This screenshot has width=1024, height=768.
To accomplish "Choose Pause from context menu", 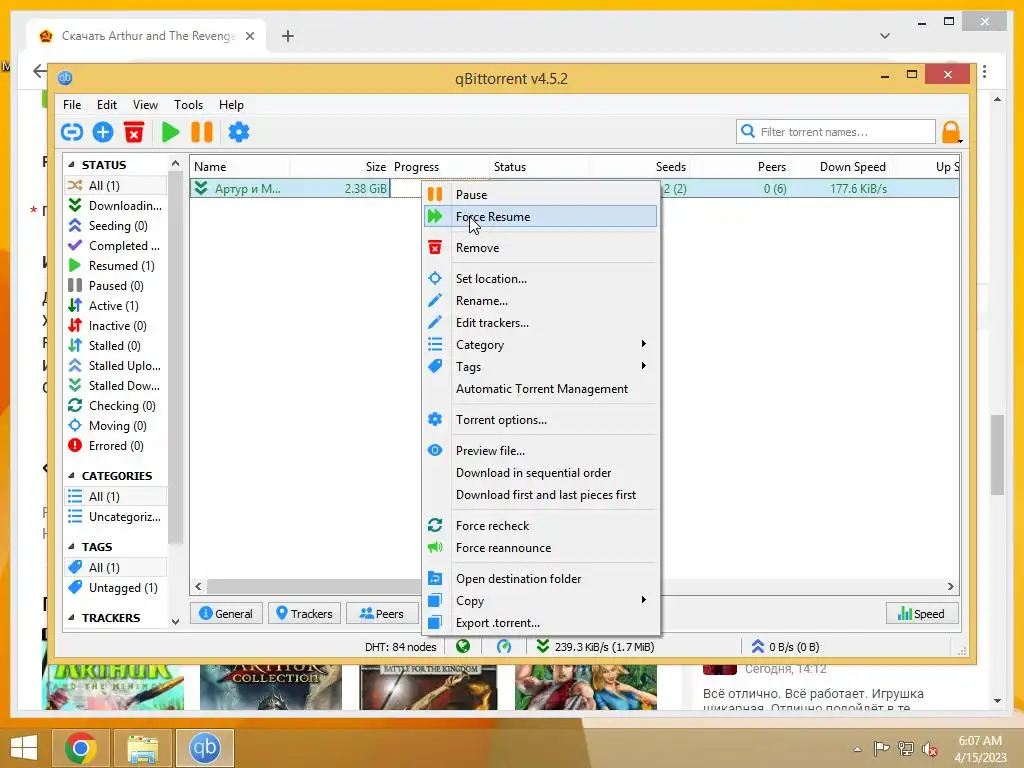I will 541,195.
